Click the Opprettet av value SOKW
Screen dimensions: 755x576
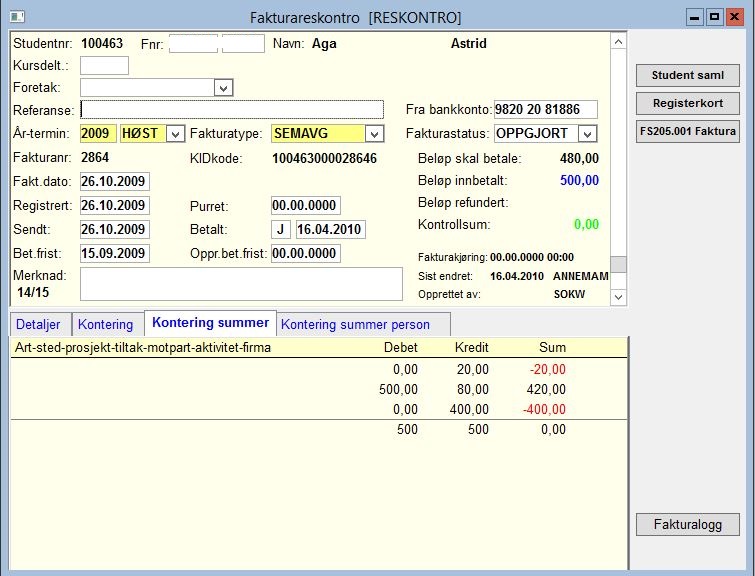tap(569, 294)
